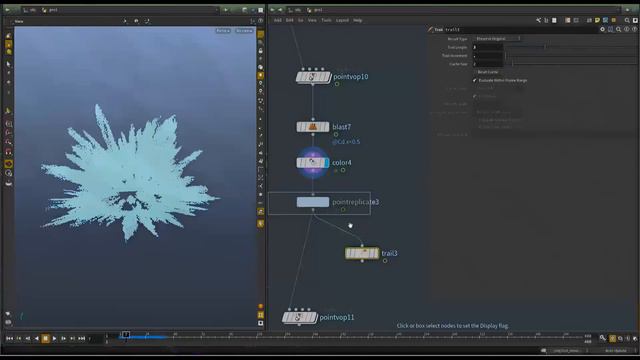The image size is (640, 360).
Task: Play the animation forward
Action: [54, 338]
